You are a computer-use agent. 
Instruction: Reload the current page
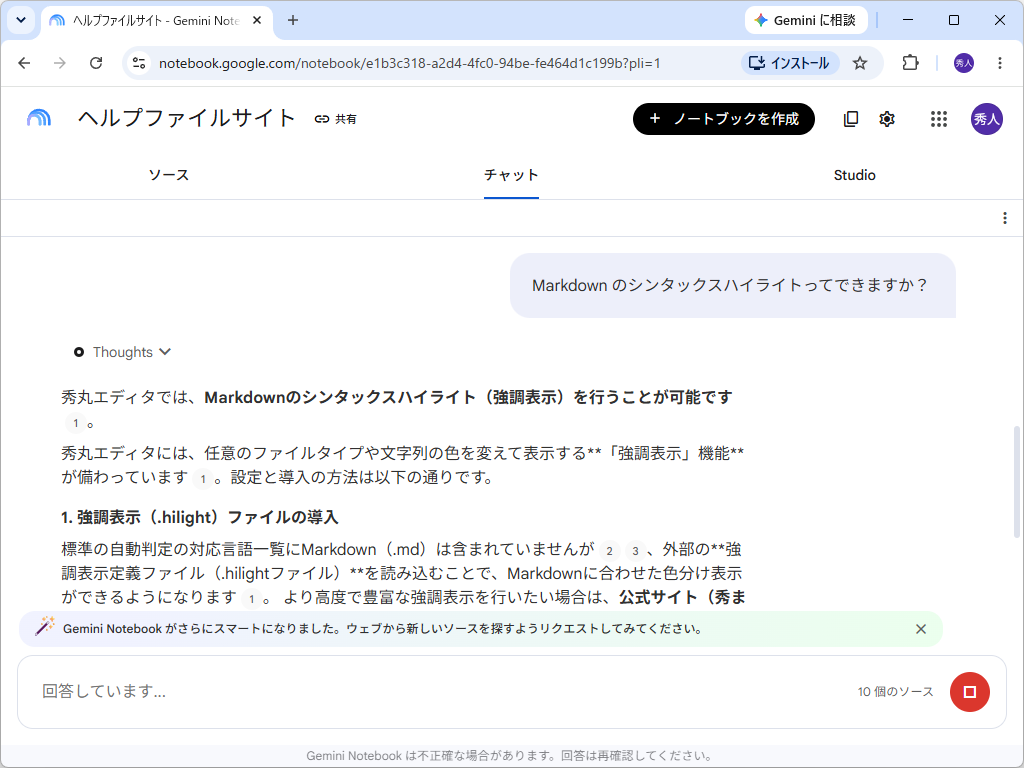96,63
